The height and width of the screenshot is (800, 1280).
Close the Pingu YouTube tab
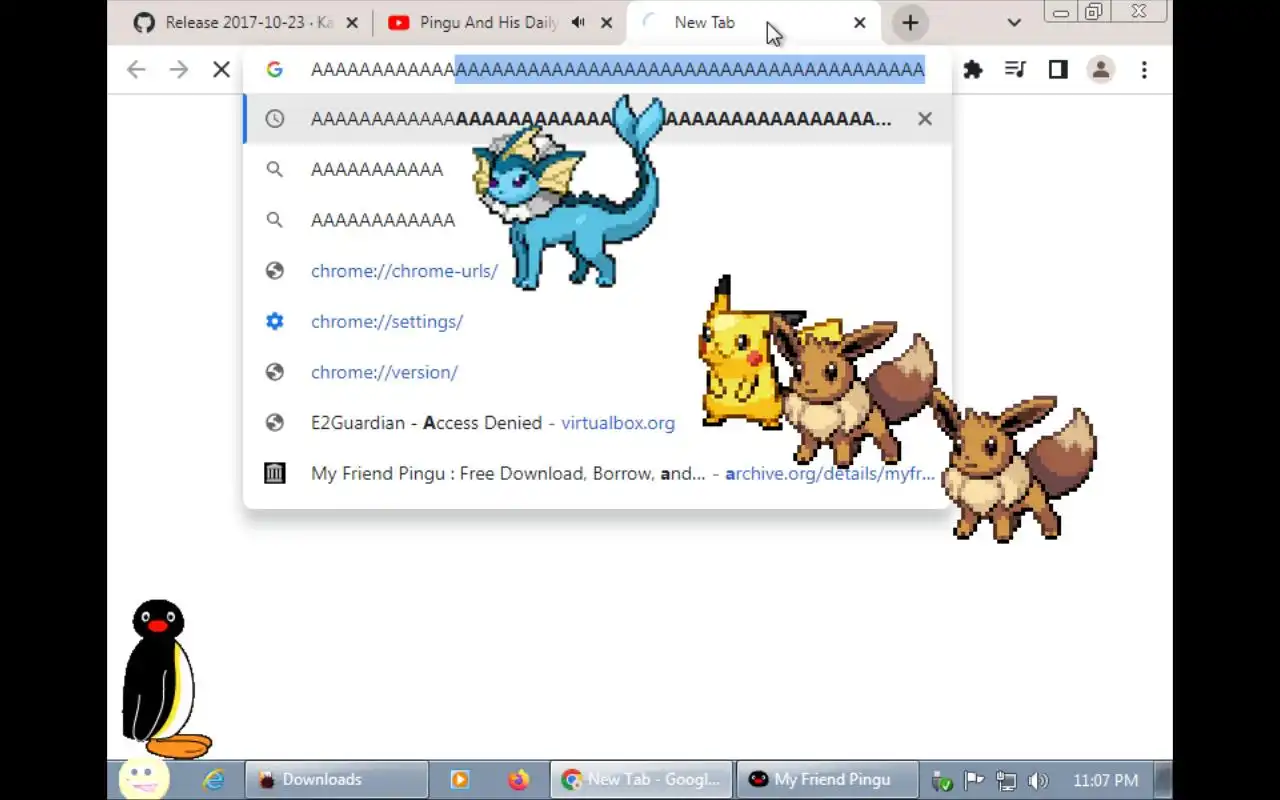tap(606, 23)
